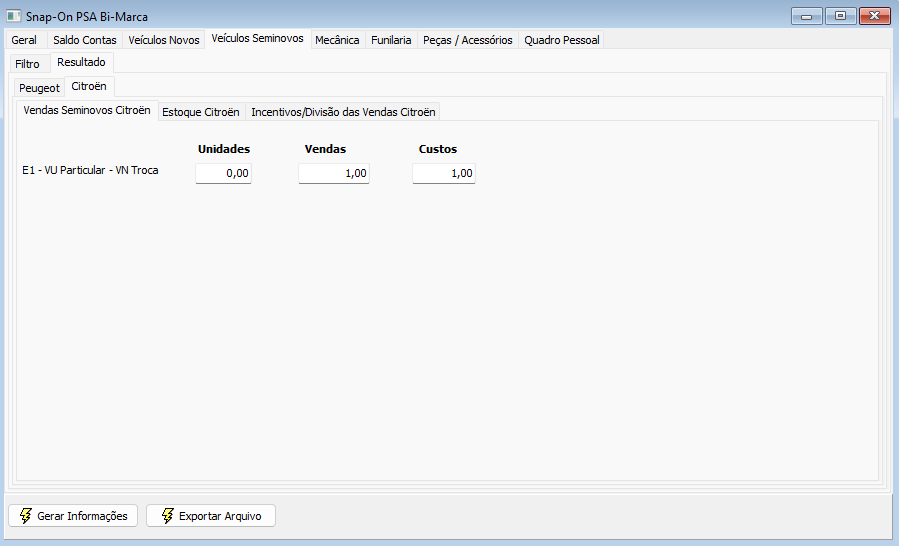
Task: Click the lightning icon on Exportar Arquivo
Action: pyautogui.click(x=167, y=516)
